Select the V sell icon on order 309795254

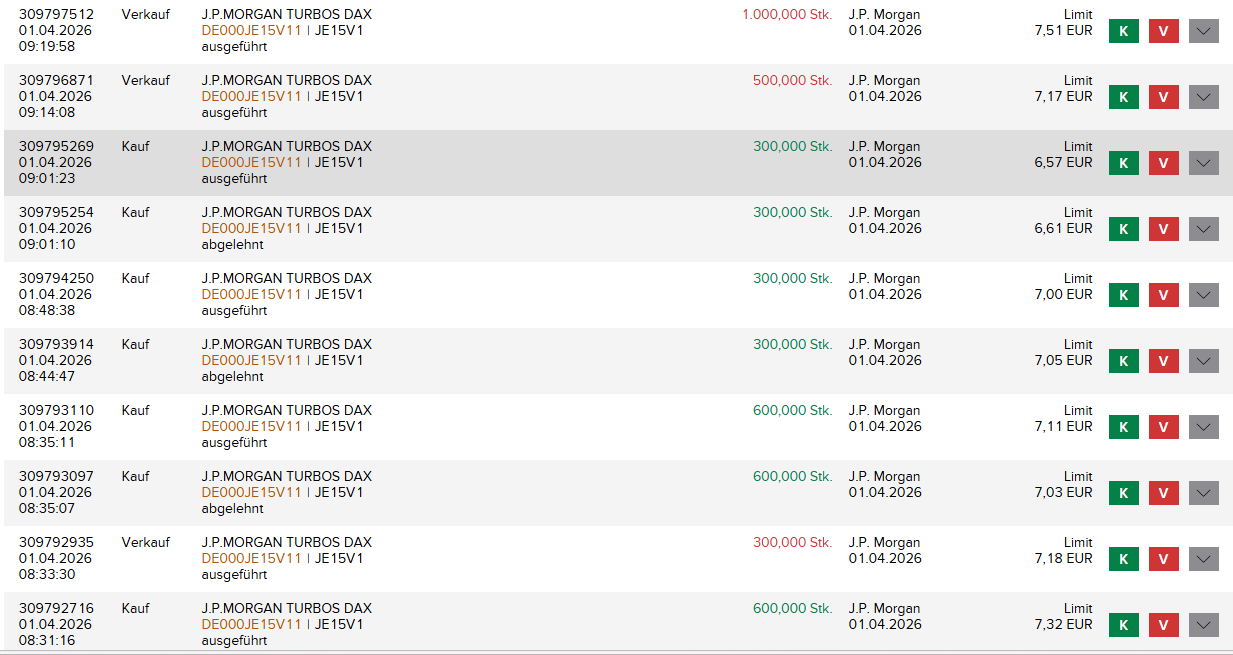(1163, 228)
